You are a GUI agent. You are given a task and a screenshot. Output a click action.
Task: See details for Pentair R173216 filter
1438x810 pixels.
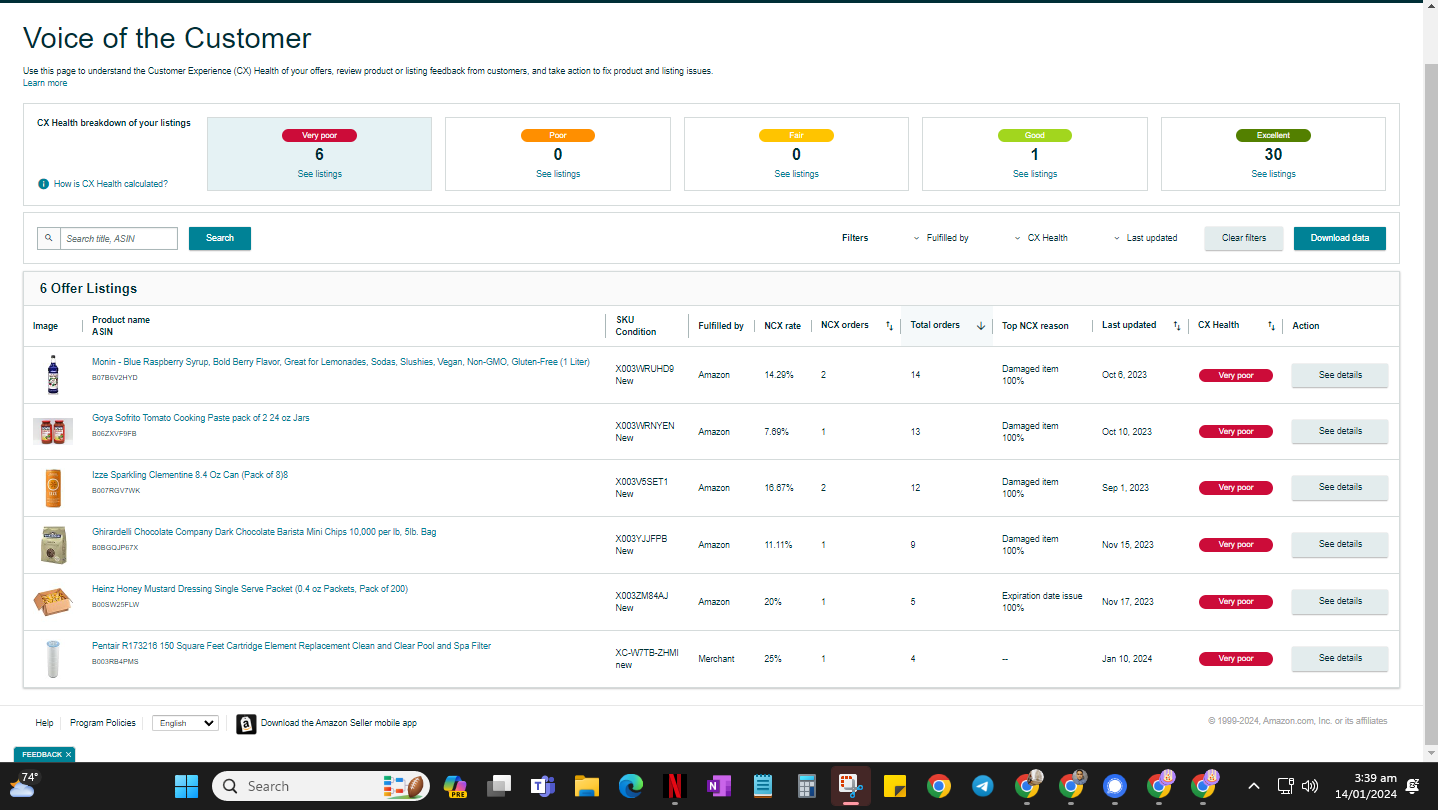tap(1340, 658)
